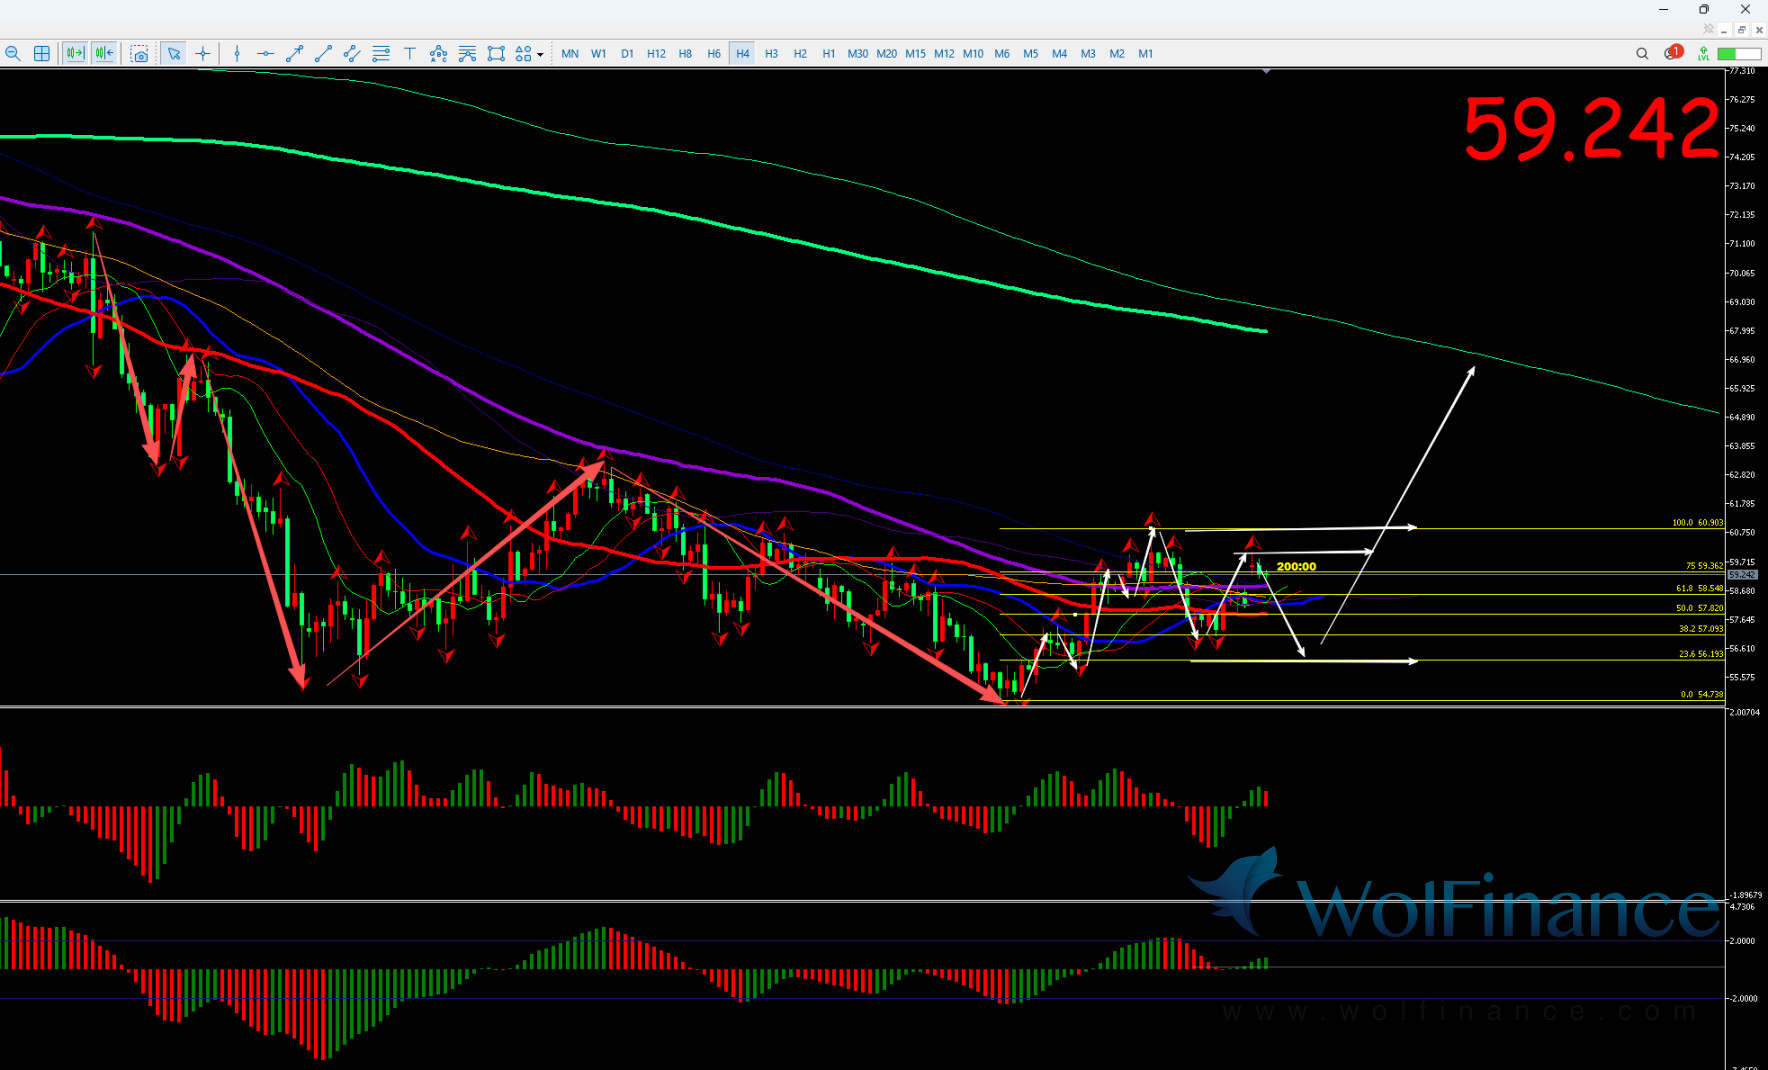Select the equidistant channel tool

tap(352, 54)
